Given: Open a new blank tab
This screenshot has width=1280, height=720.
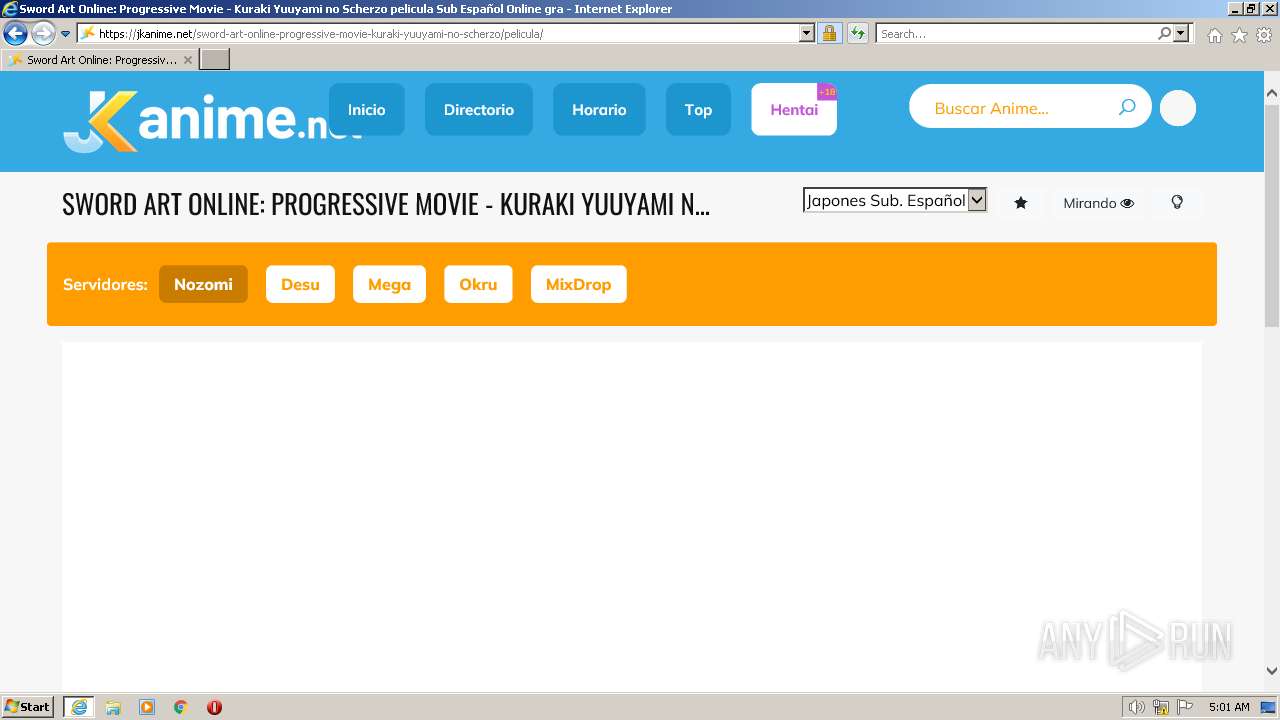Looking at the screenshot, I should click(215, 60).
